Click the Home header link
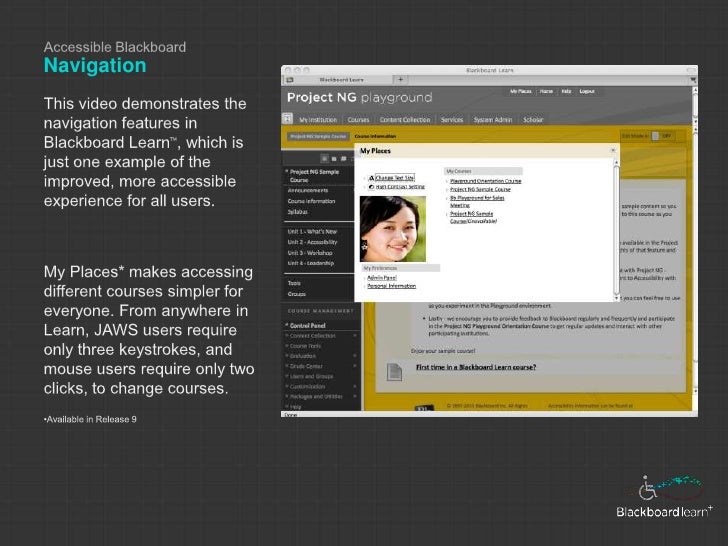The image size is (728, 546). (x=546, y=91)
